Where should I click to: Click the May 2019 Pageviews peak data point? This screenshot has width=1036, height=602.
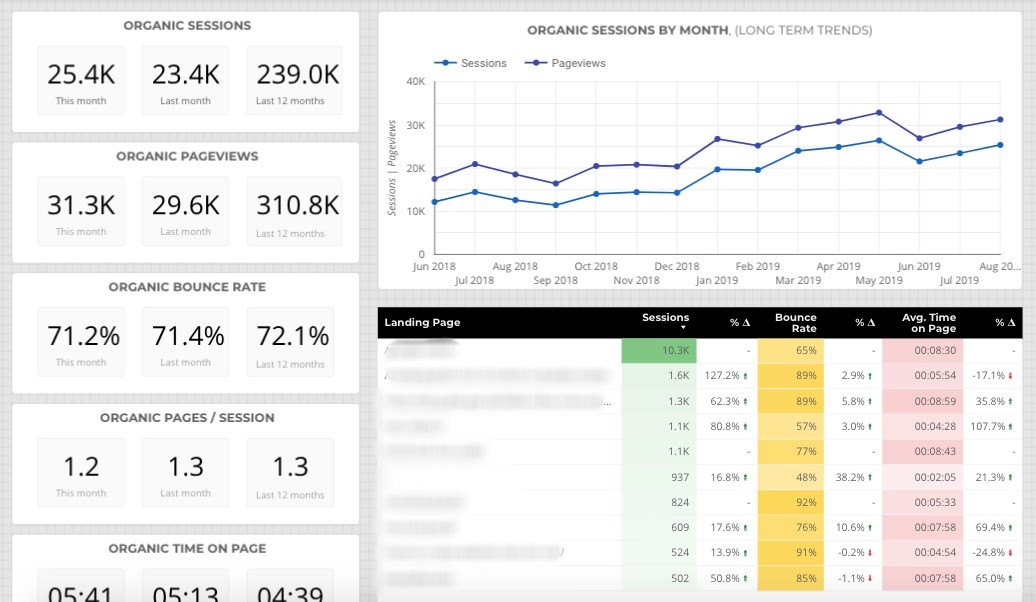pyautogui.click(x=879, y=113)
